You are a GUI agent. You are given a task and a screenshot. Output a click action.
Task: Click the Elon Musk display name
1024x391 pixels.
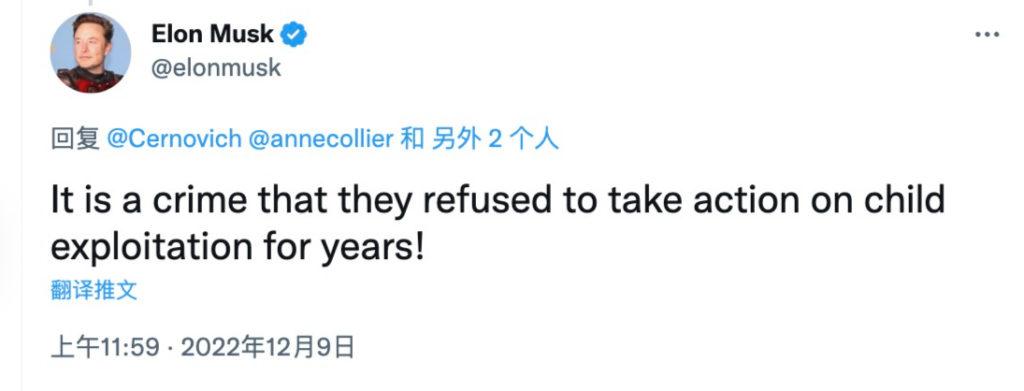pyautogui.click(x=212, y=34)
